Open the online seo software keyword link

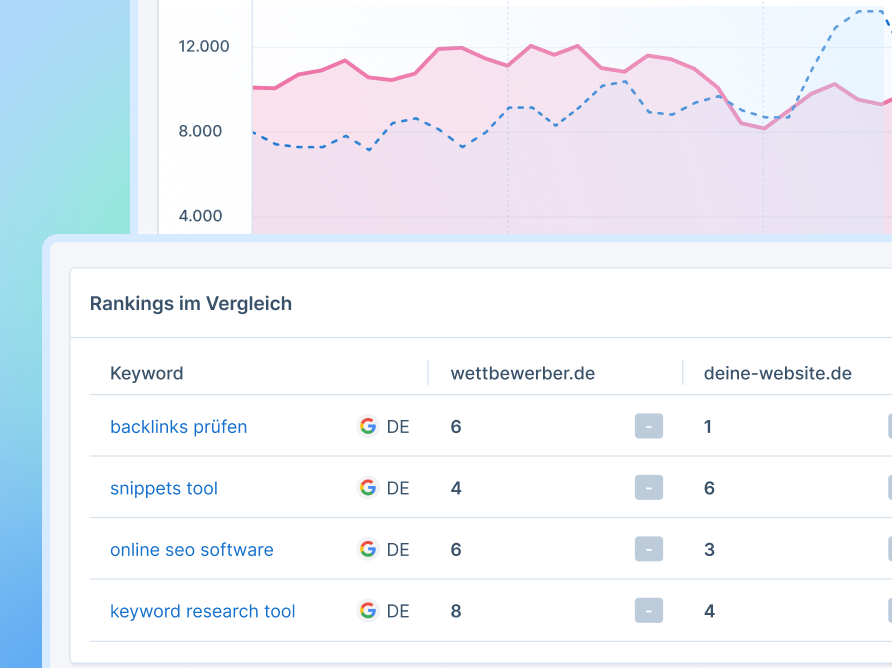[x=192, y=550]
